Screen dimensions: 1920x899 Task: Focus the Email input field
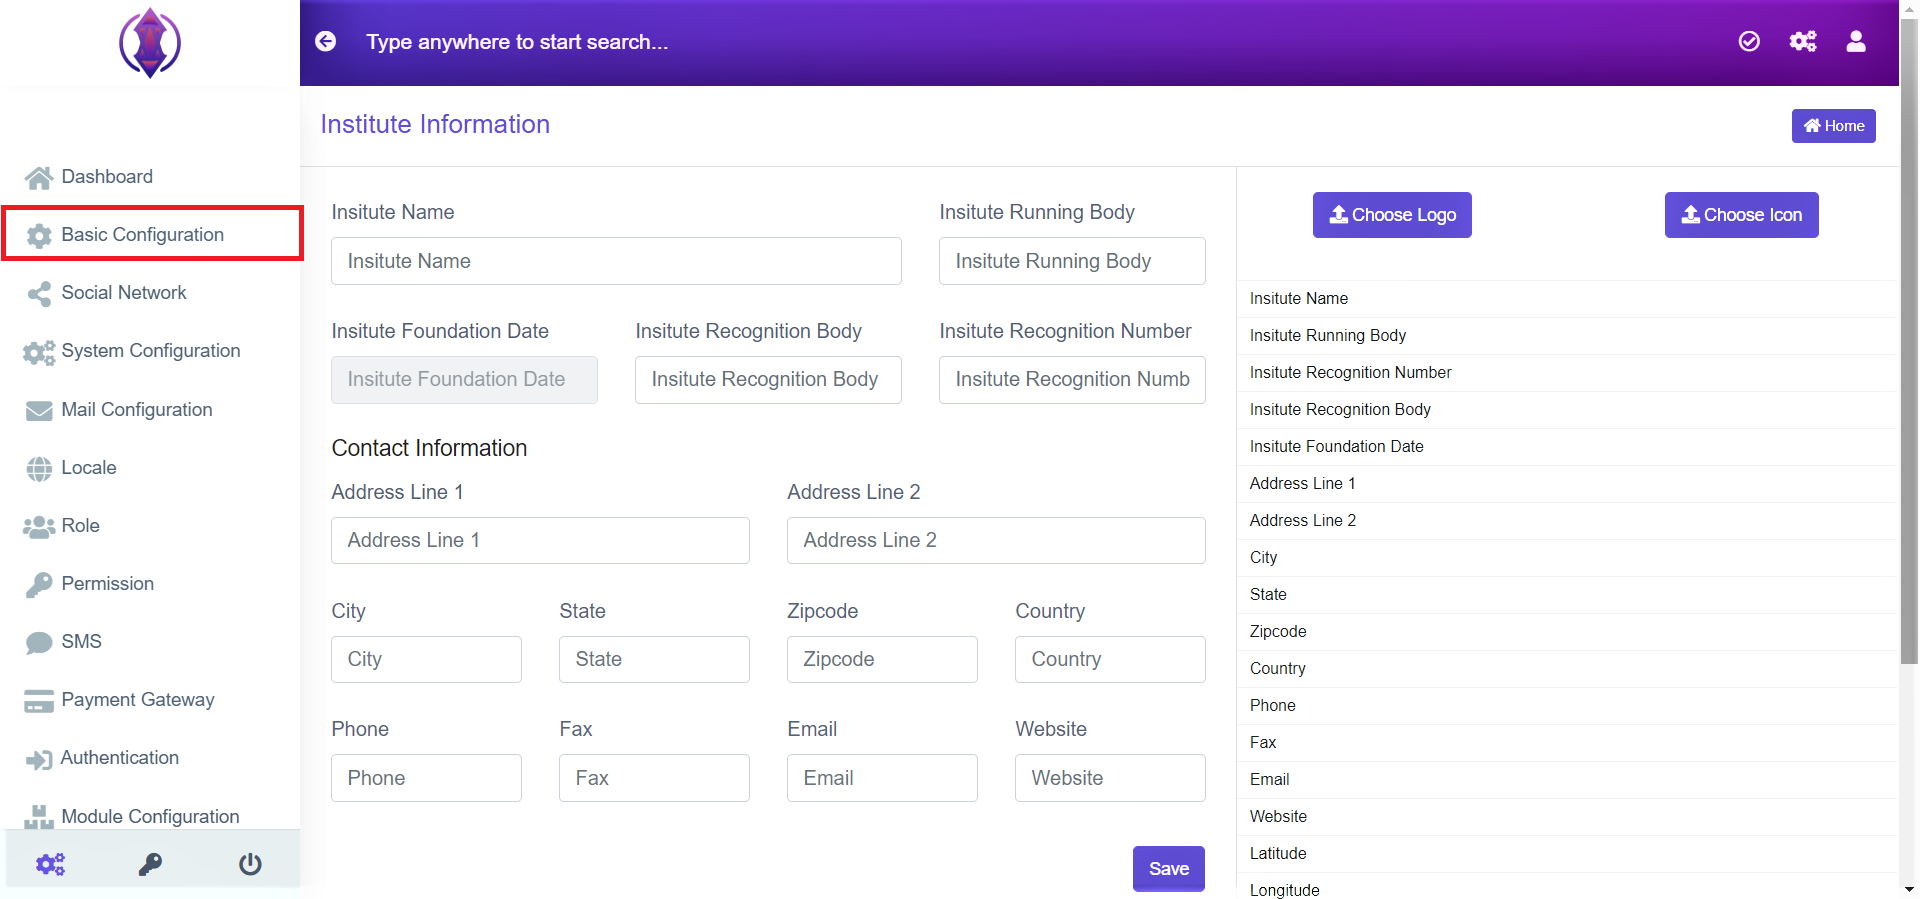pyautogui.click(x=882, y=778)
